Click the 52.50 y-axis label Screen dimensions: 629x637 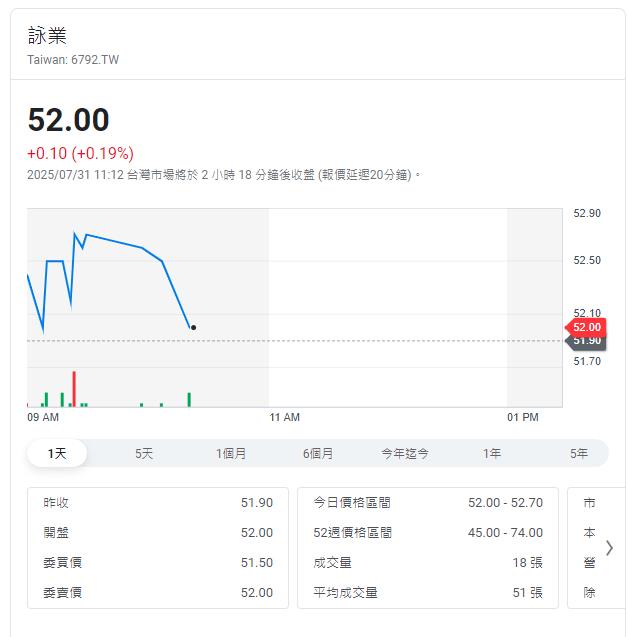coord(587,260)
